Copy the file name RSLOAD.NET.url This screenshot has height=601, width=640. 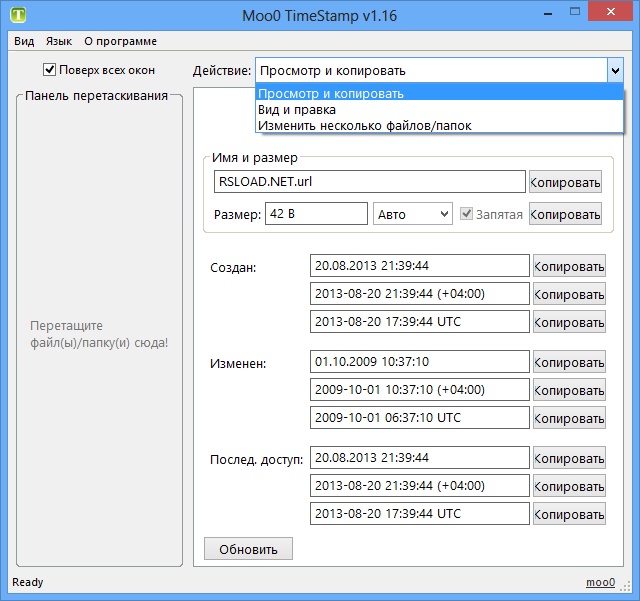pyautogui.click(x=565, y=182)
